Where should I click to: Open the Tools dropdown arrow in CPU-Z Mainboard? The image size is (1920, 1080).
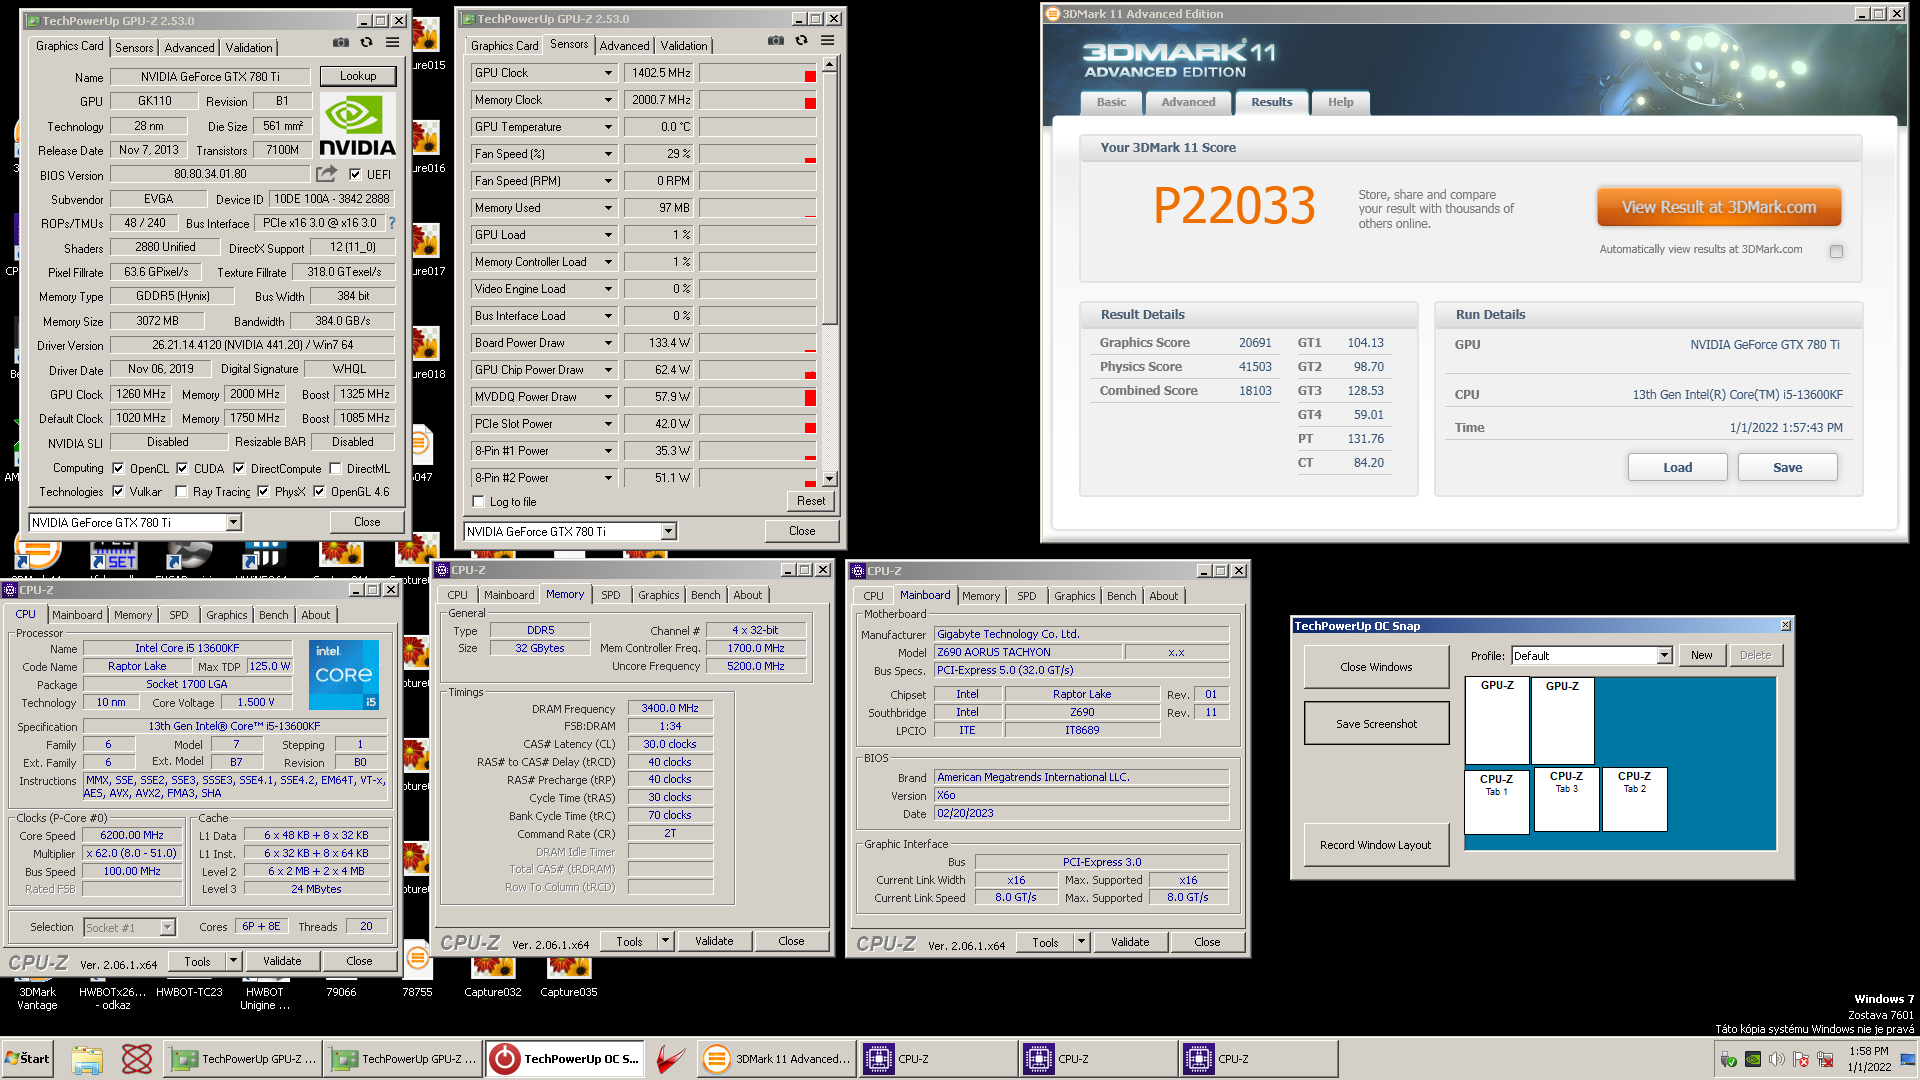pos(1080,942)
